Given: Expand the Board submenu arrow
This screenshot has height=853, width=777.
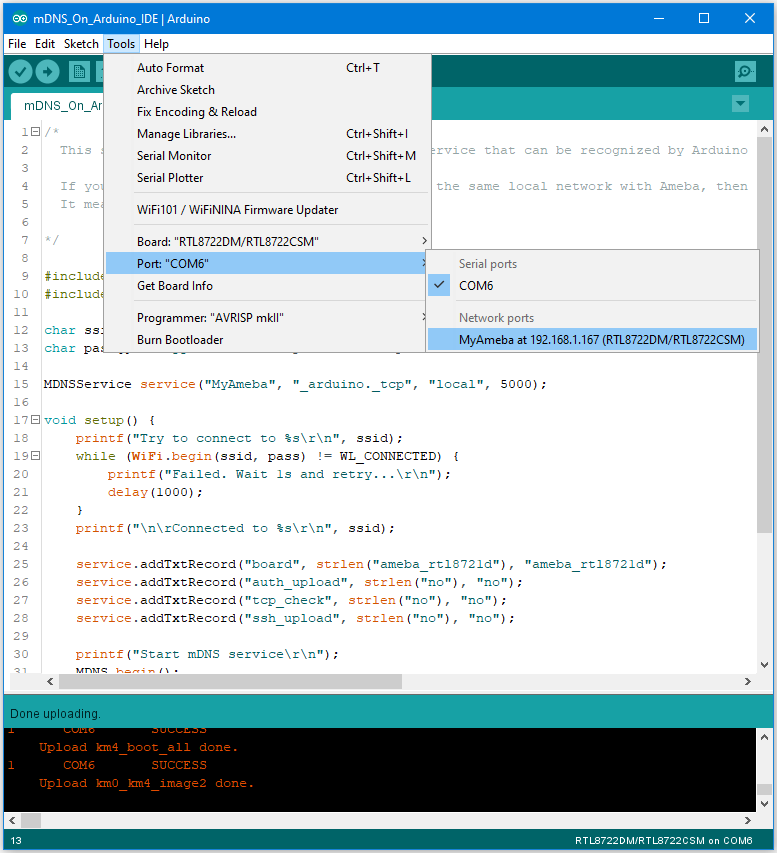Looking at the screenshot, I should [424, 241].
